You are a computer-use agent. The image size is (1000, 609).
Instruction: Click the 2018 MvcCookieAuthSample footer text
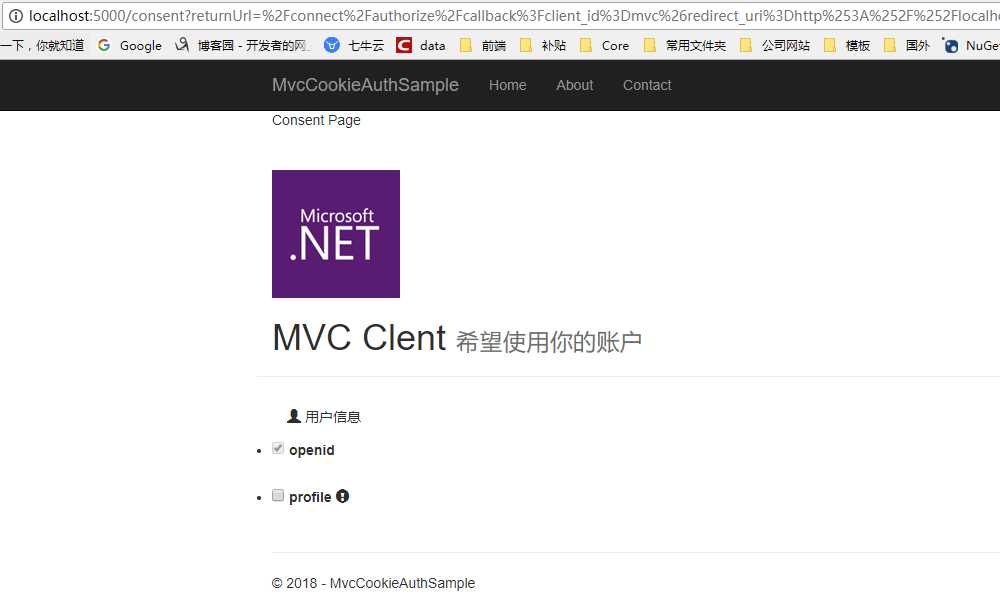pos(374,583)
